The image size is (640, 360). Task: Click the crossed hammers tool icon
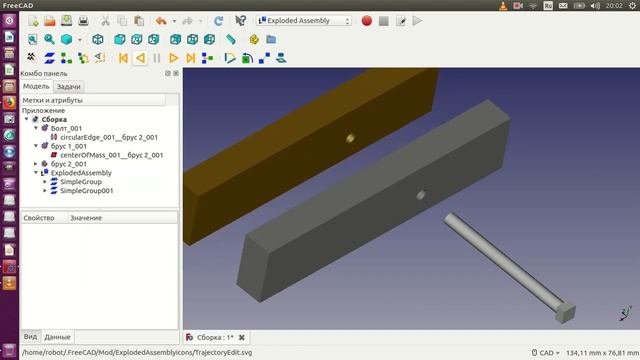(x=32, y=58)
